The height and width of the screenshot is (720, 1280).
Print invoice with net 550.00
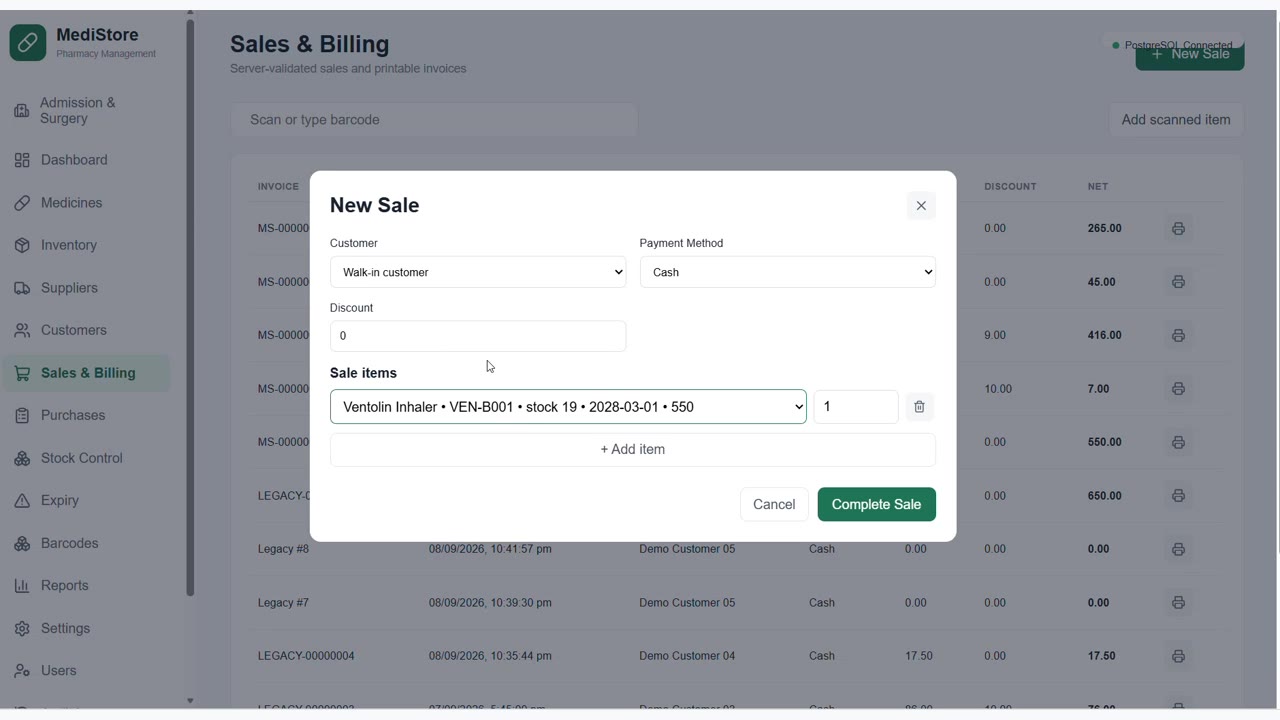pos(1178,442)
